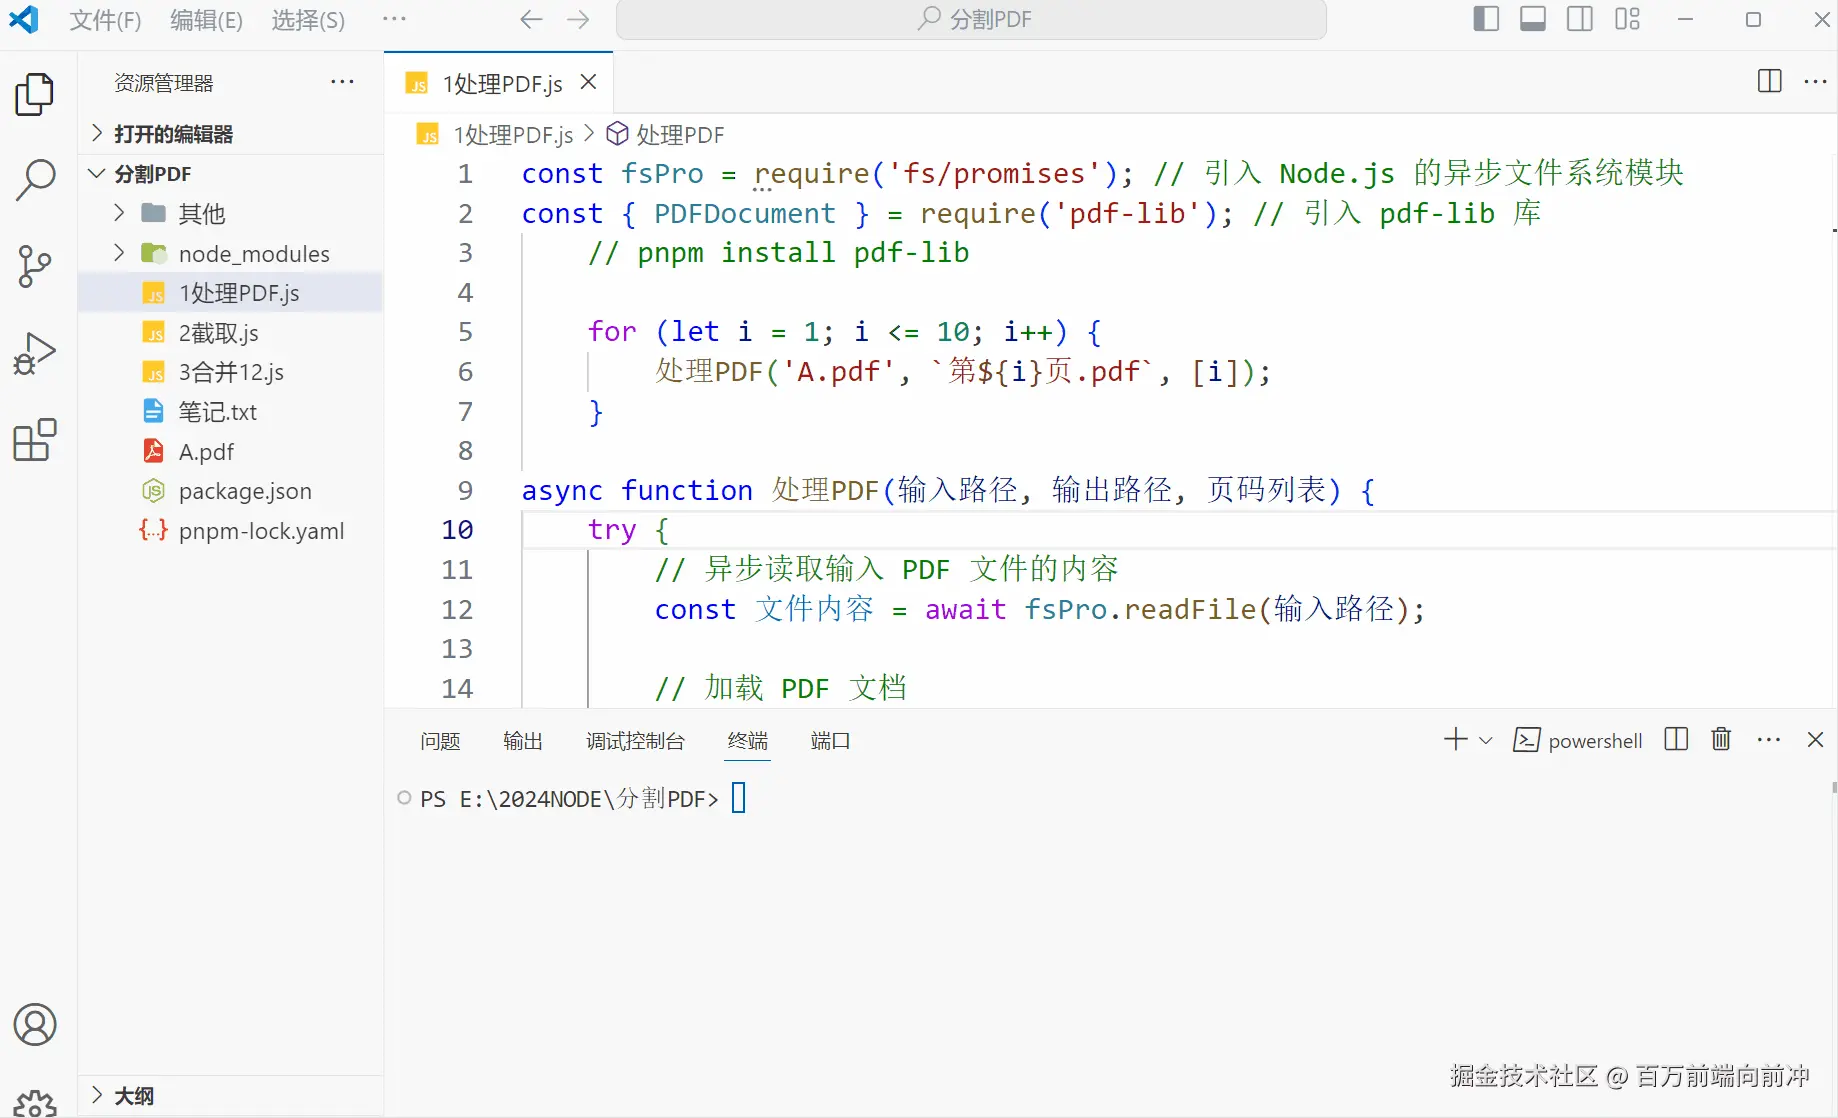Viewport: 1838px width, 1118px height.
Task: Select the powershell terminal entry
Action: (1578, 740)
